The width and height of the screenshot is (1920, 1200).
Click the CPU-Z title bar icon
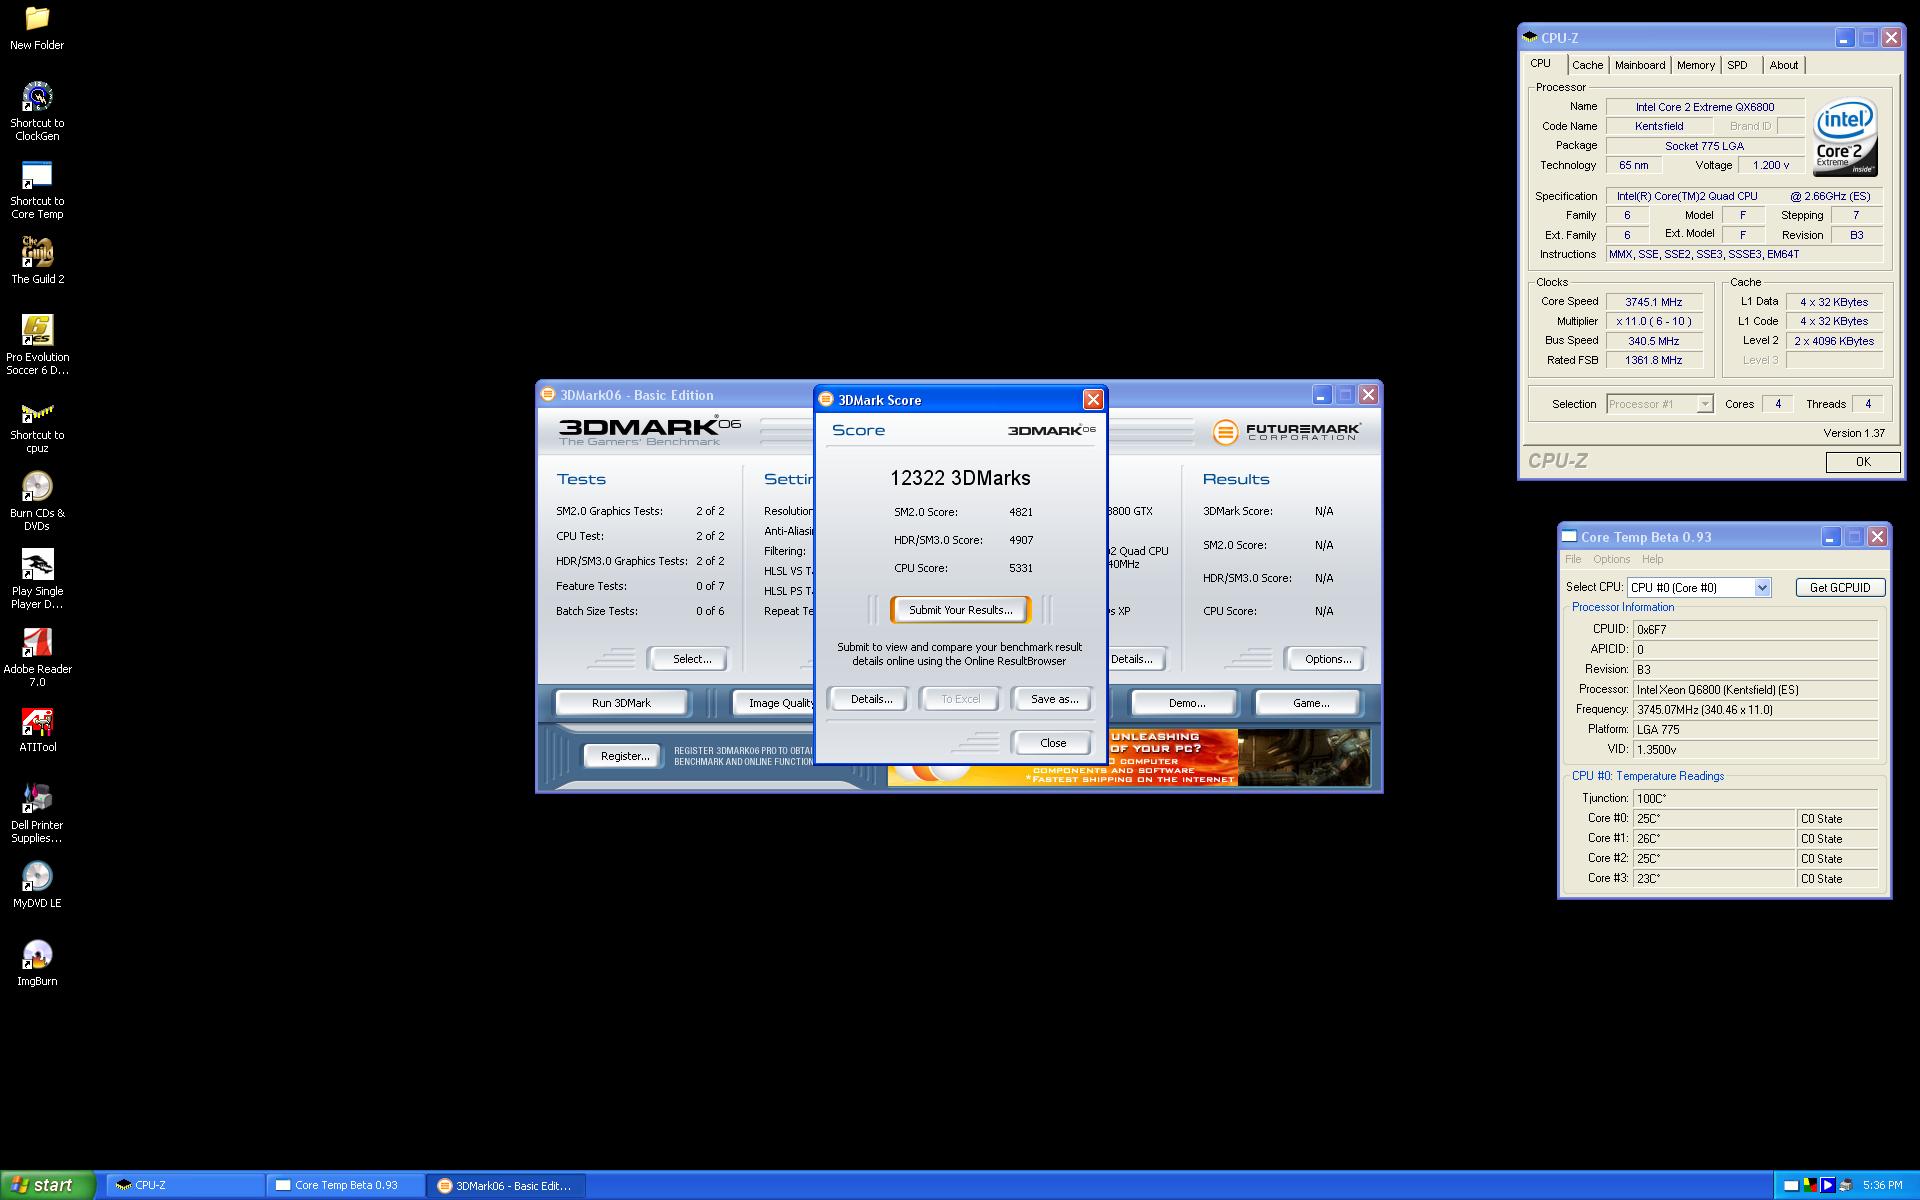pyautogui.click(x=1530, y=38)
